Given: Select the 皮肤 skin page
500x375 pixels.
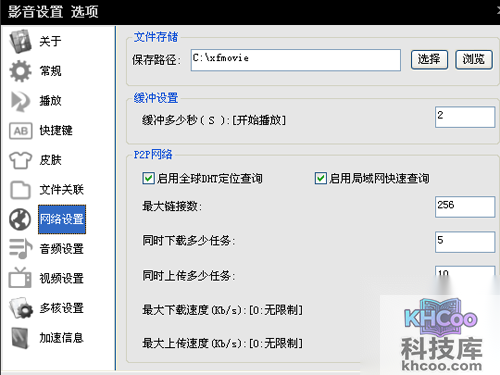Looking at the screenshot, I should coord(50,160).
